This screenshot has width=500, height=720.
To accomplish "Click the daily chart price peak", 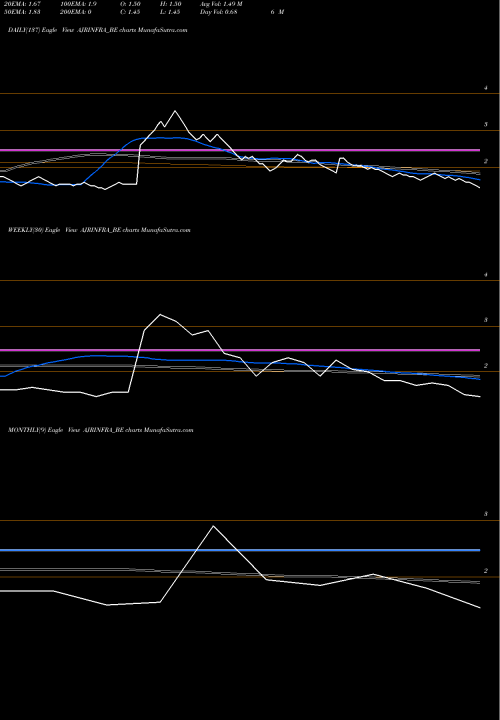I will pos(175,111).
